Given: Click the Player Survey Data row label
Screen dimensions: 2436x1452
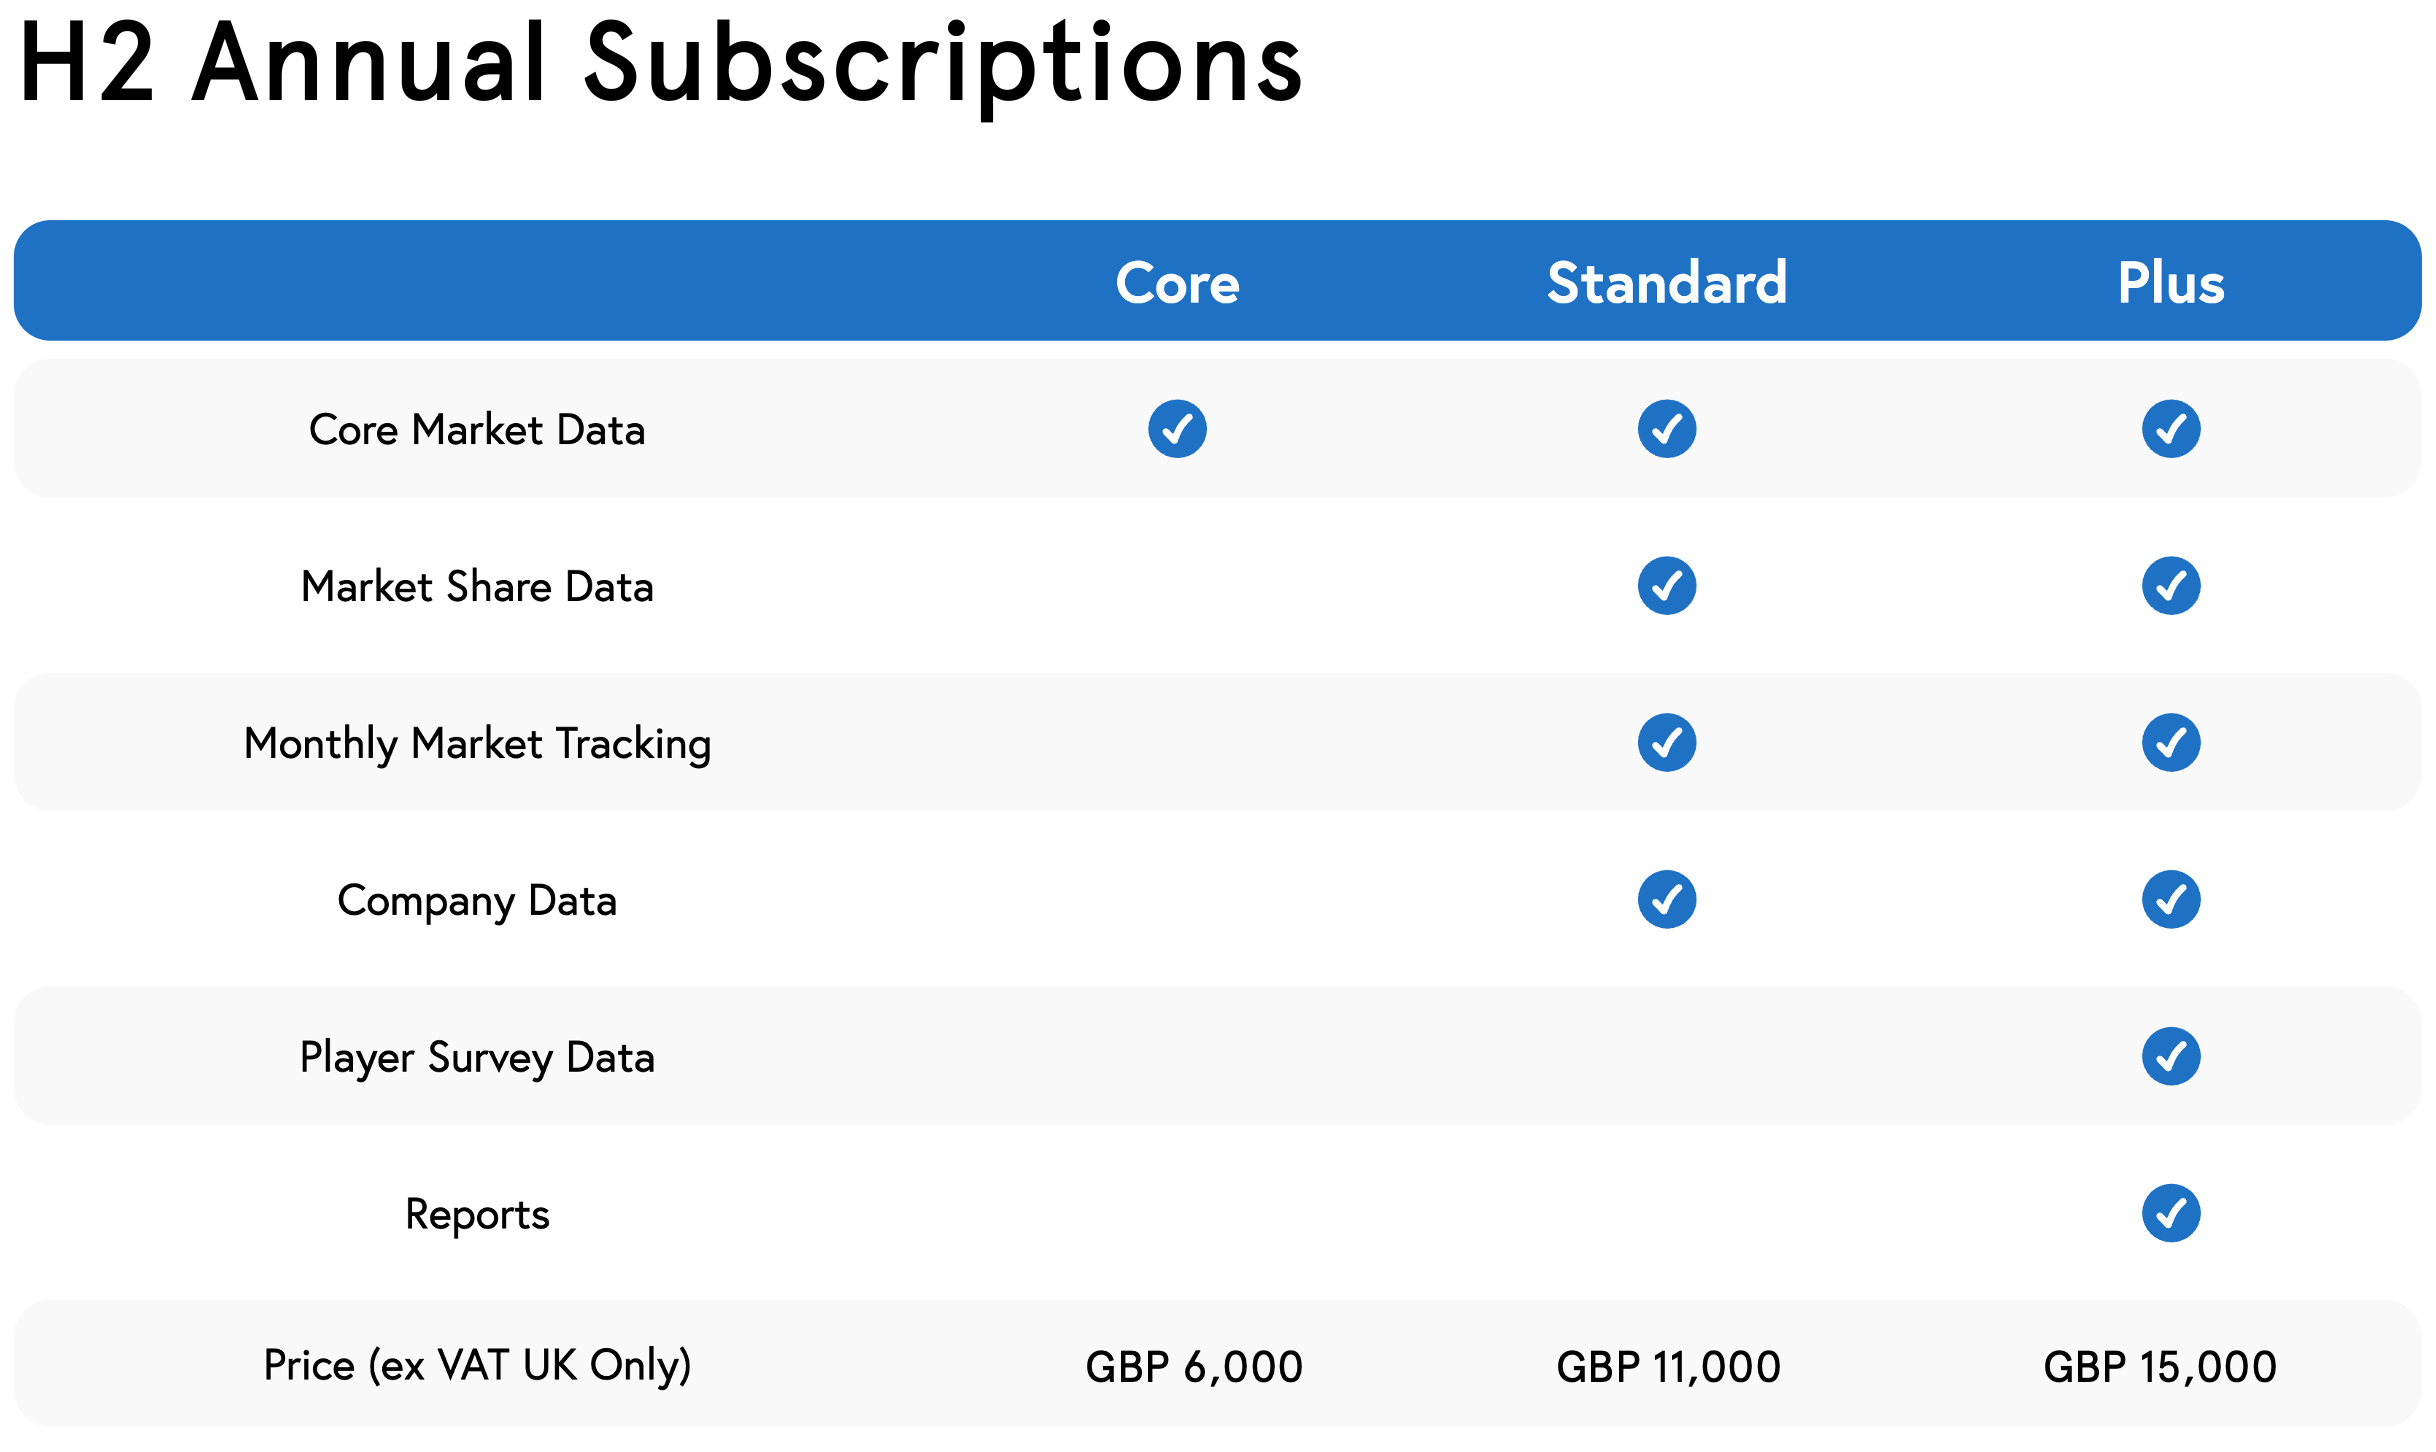Looking at the screenshot, I should point(477,1058).
